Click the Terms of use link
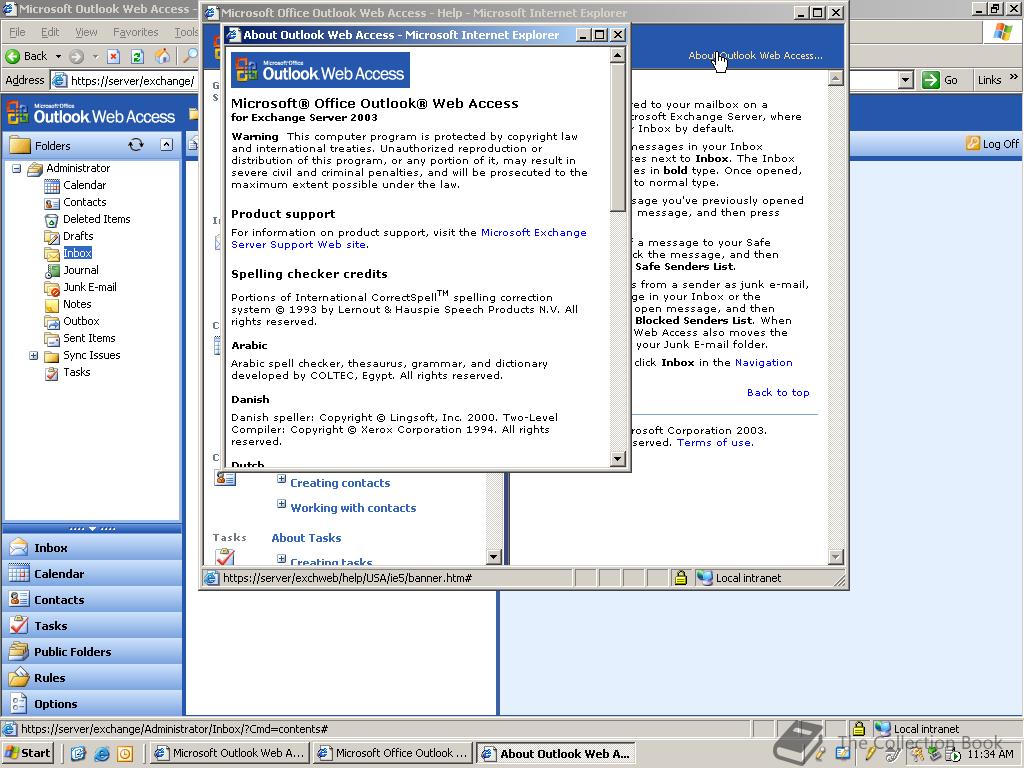 714,443
